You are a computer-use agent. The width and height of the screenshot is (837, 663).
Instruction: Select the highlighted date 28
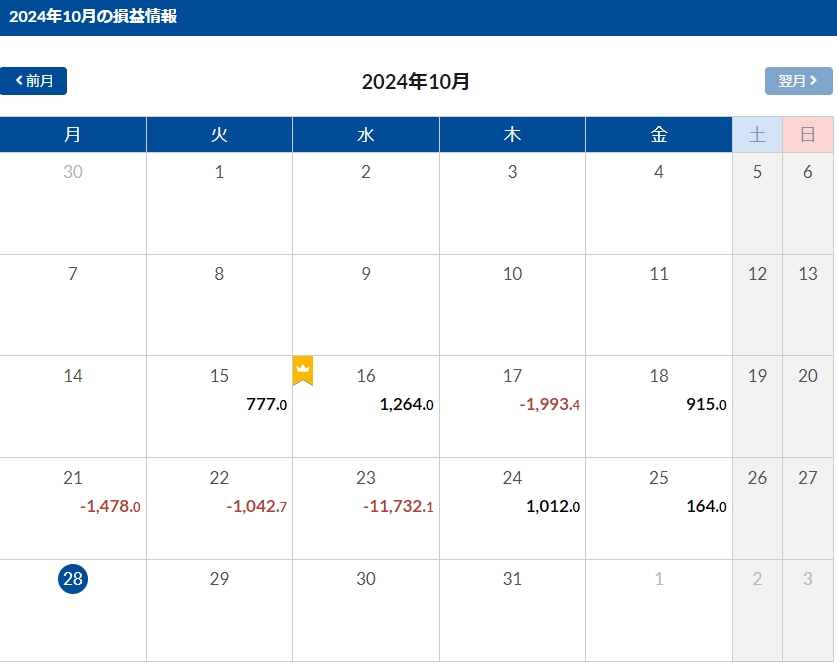[73, 579]
